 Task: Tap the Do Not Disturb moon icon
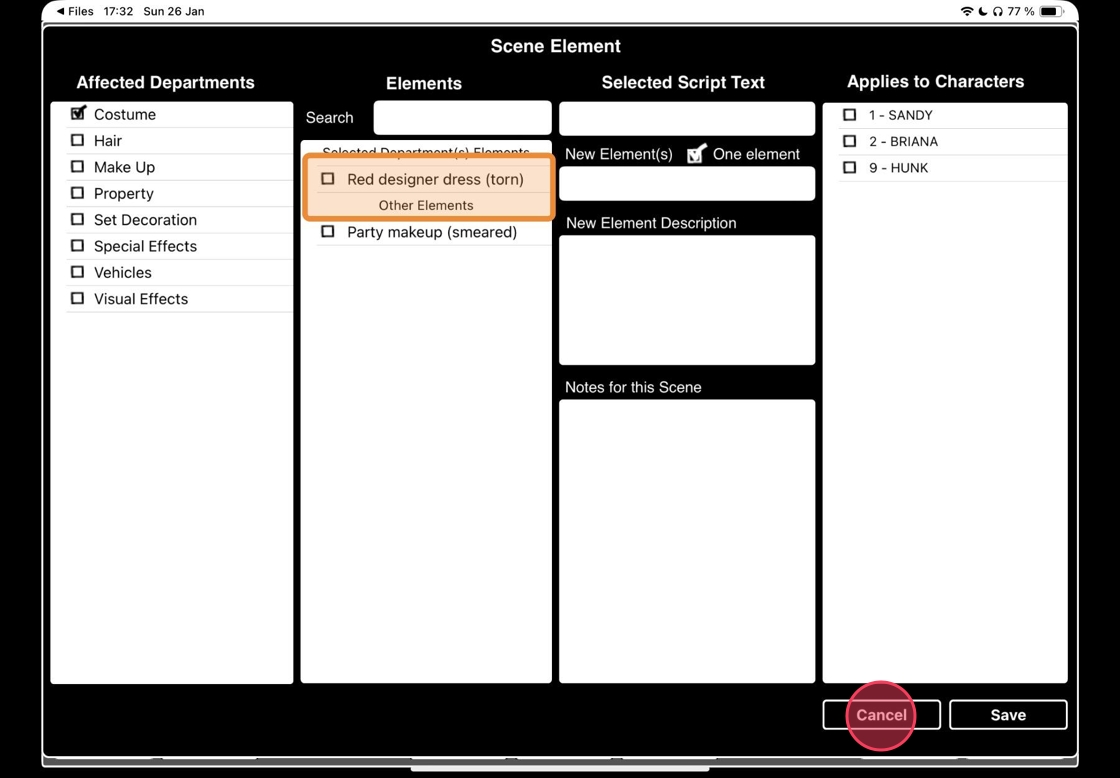(983, 11)
